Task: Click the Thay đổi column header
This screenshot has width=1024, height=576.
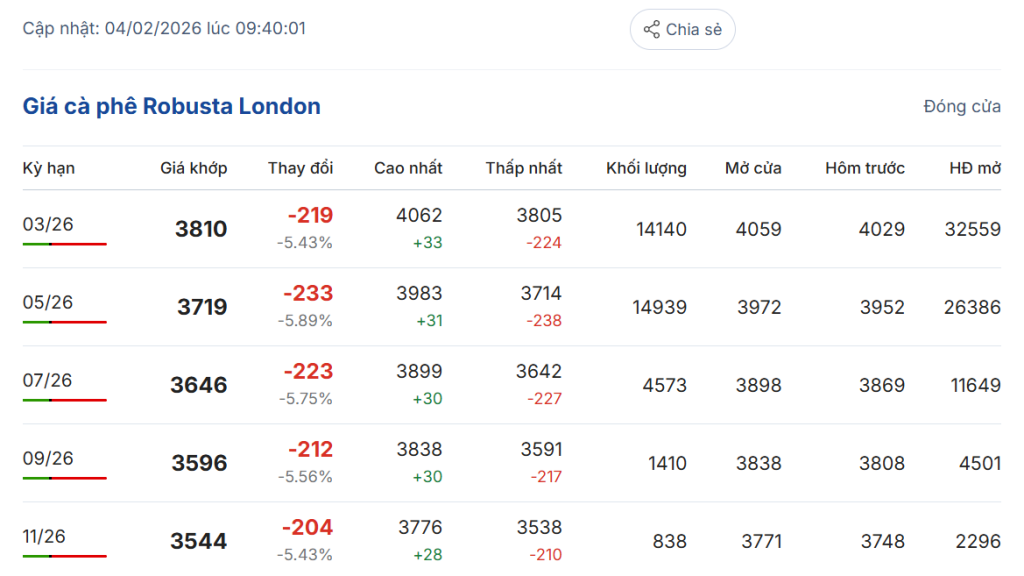Action: click(x=300, y=168)
